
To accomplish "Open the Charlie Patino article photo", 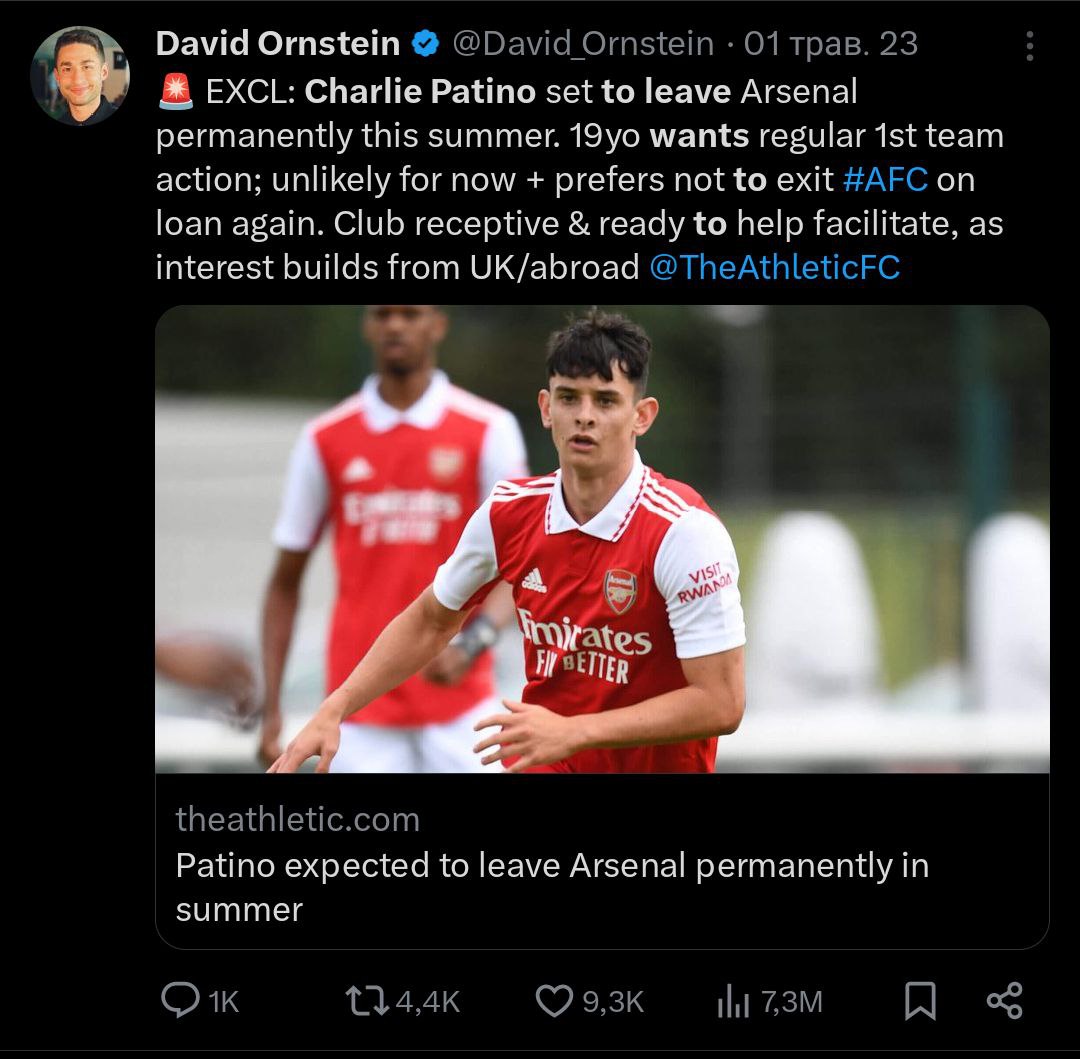I will [x=602, y=539].
